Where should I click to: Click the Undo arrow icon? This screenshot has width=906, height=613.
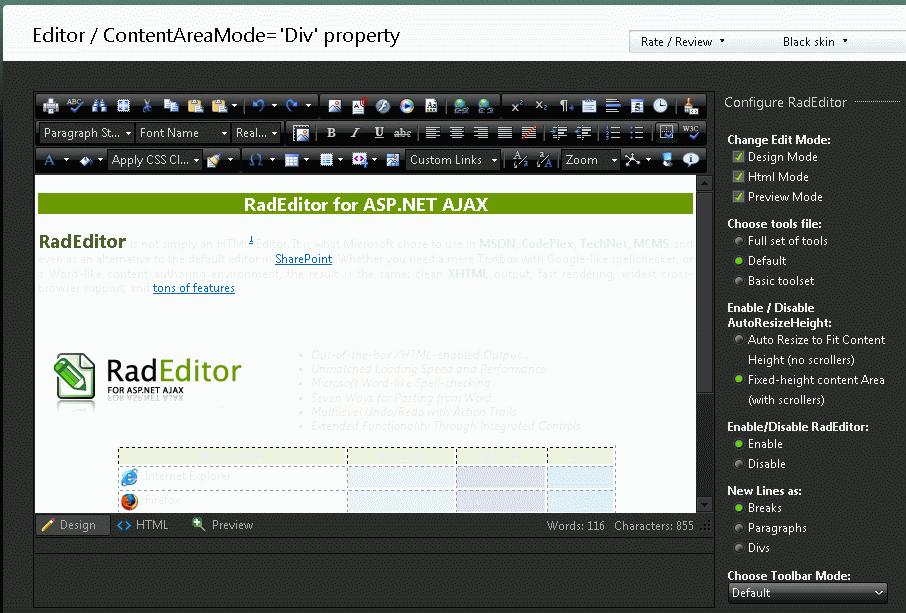259,106
